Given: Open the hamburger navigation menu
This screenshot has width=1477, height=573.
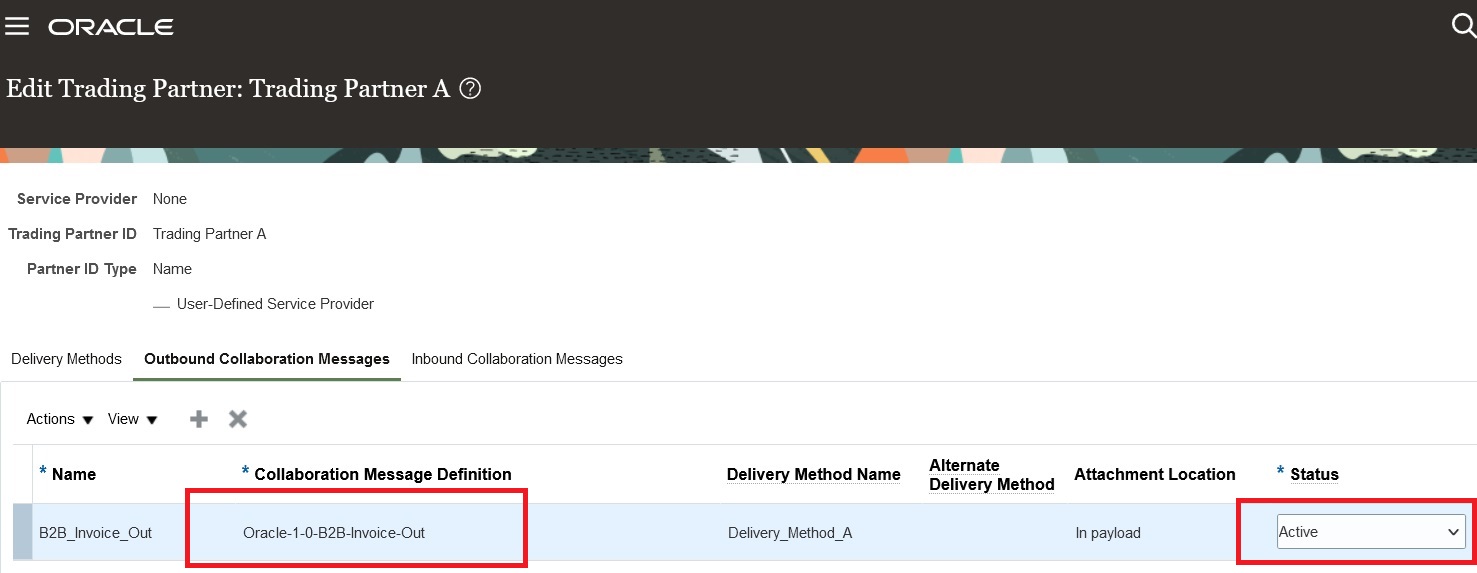Looking at the screenshot, I should click(17, 27).
